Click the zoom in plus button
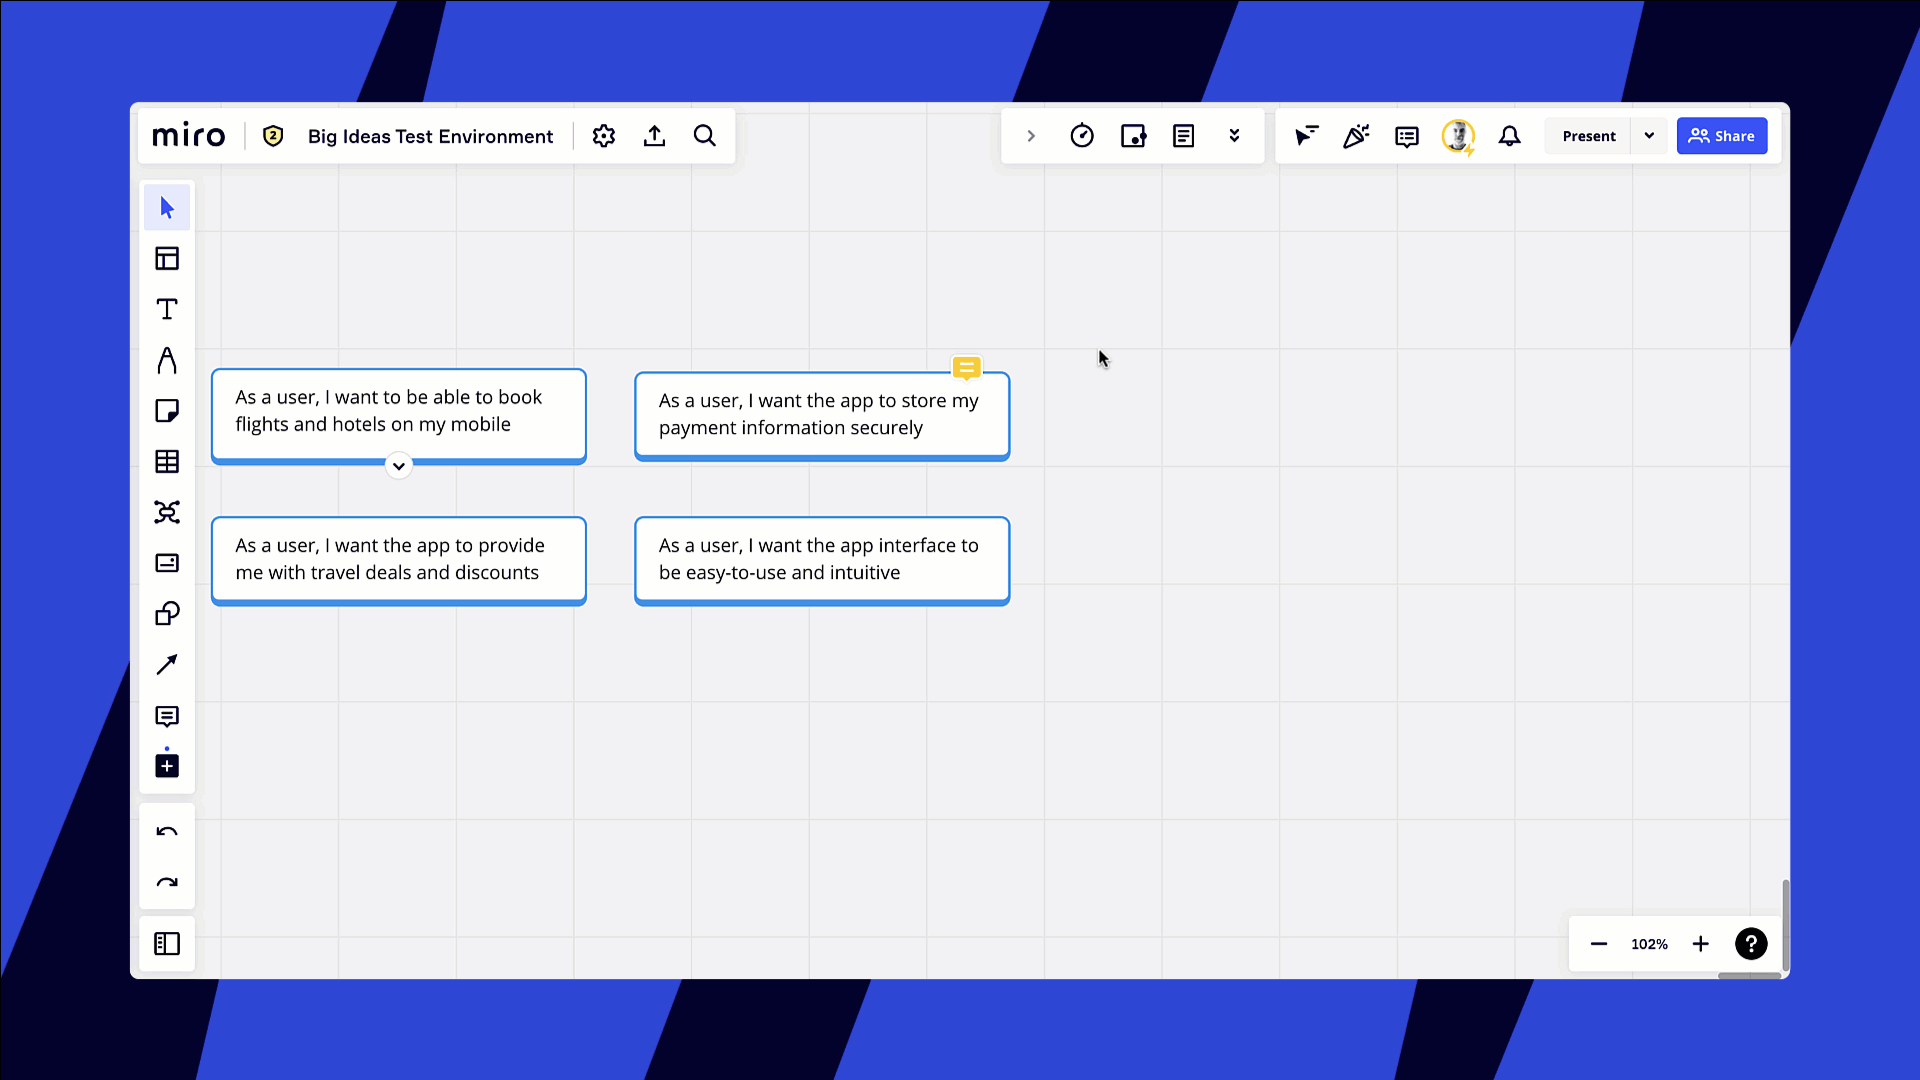The width and height of the screenshot is (1920, 1080). coord(1700,944)
